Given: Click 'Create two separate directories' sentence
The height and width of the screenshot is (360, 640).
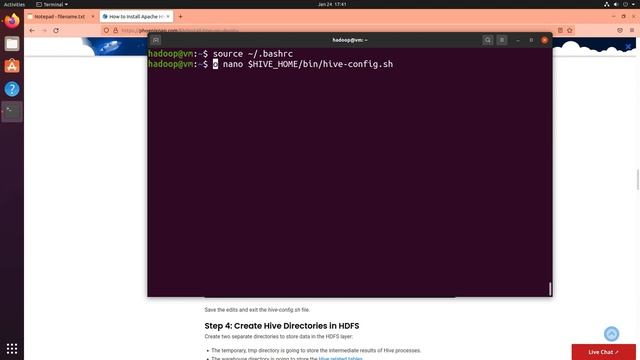Looking at the screenshot, I should (x=278, y=337).
